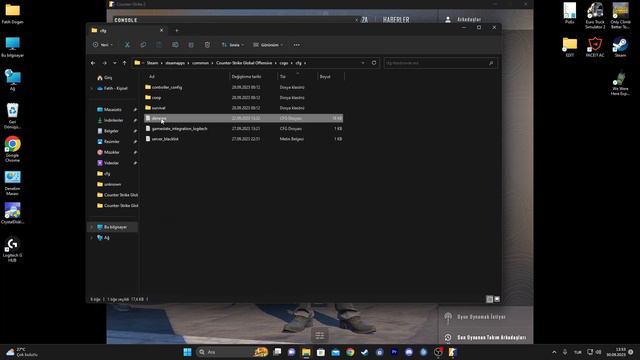Open Google Chrome desktop shortcut

click(13, 149)
